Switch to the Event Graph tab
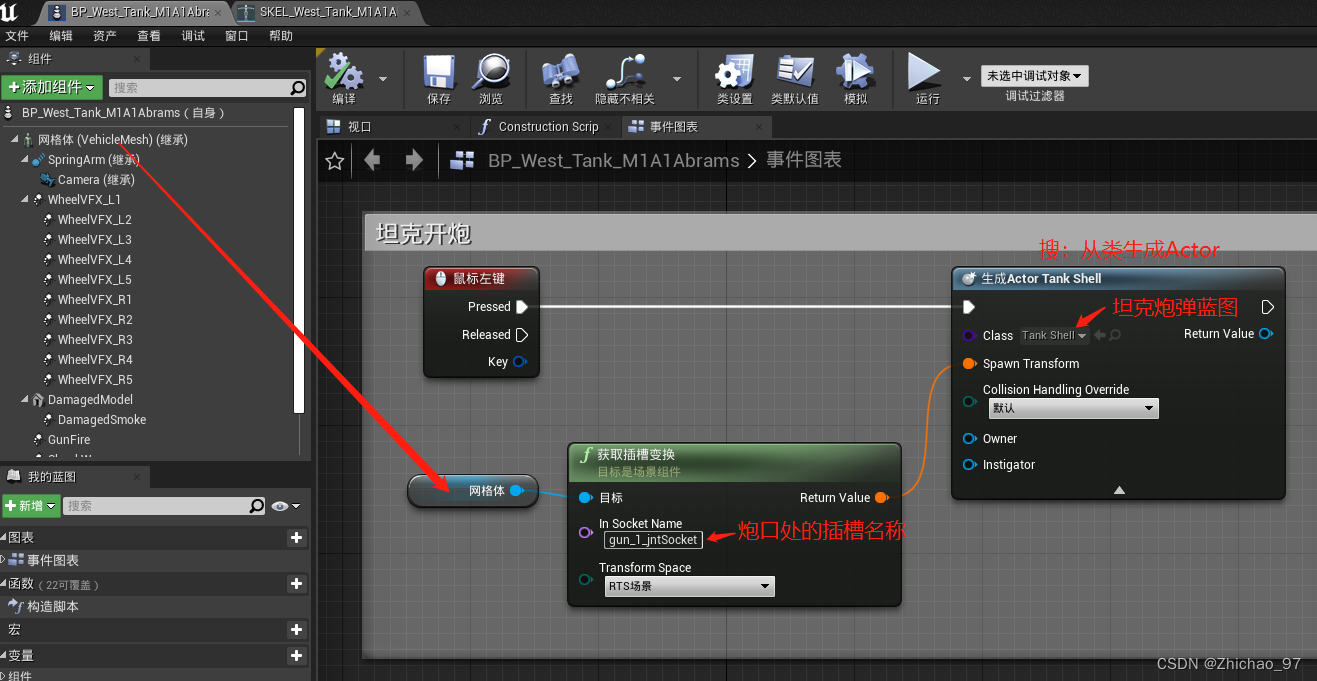 point(697,127)
